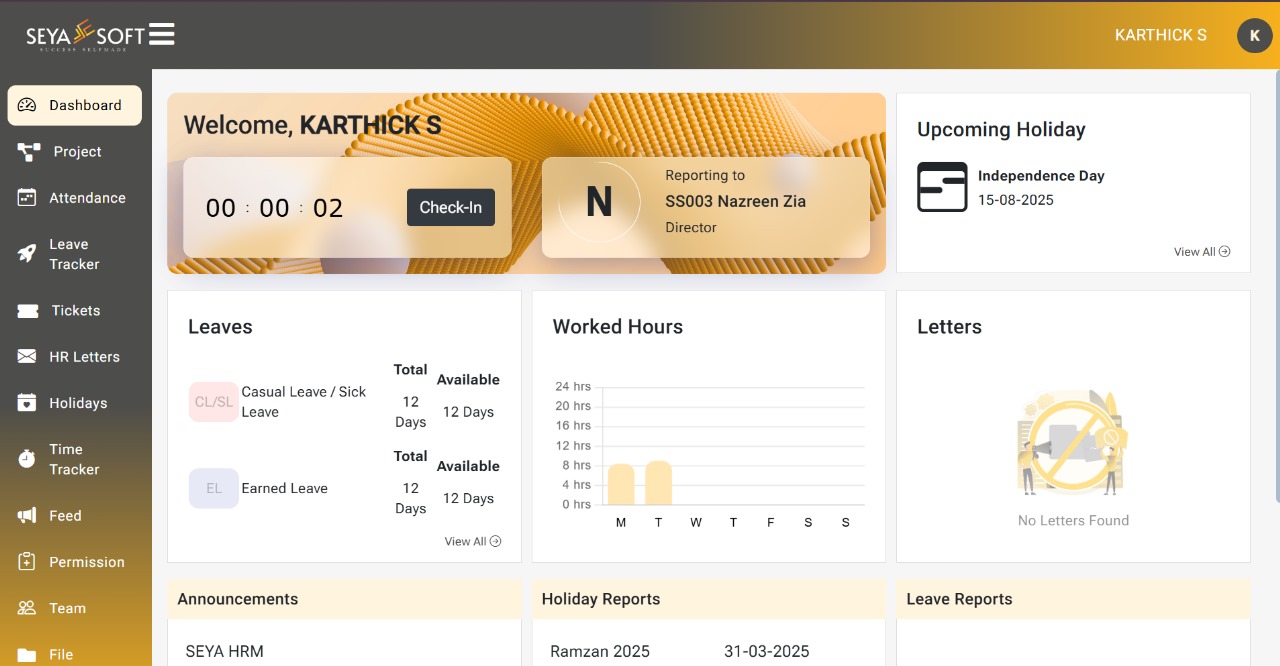Go to HR Letters menu item
This screenshot has height=666, width=1280.
pos(75,357)
